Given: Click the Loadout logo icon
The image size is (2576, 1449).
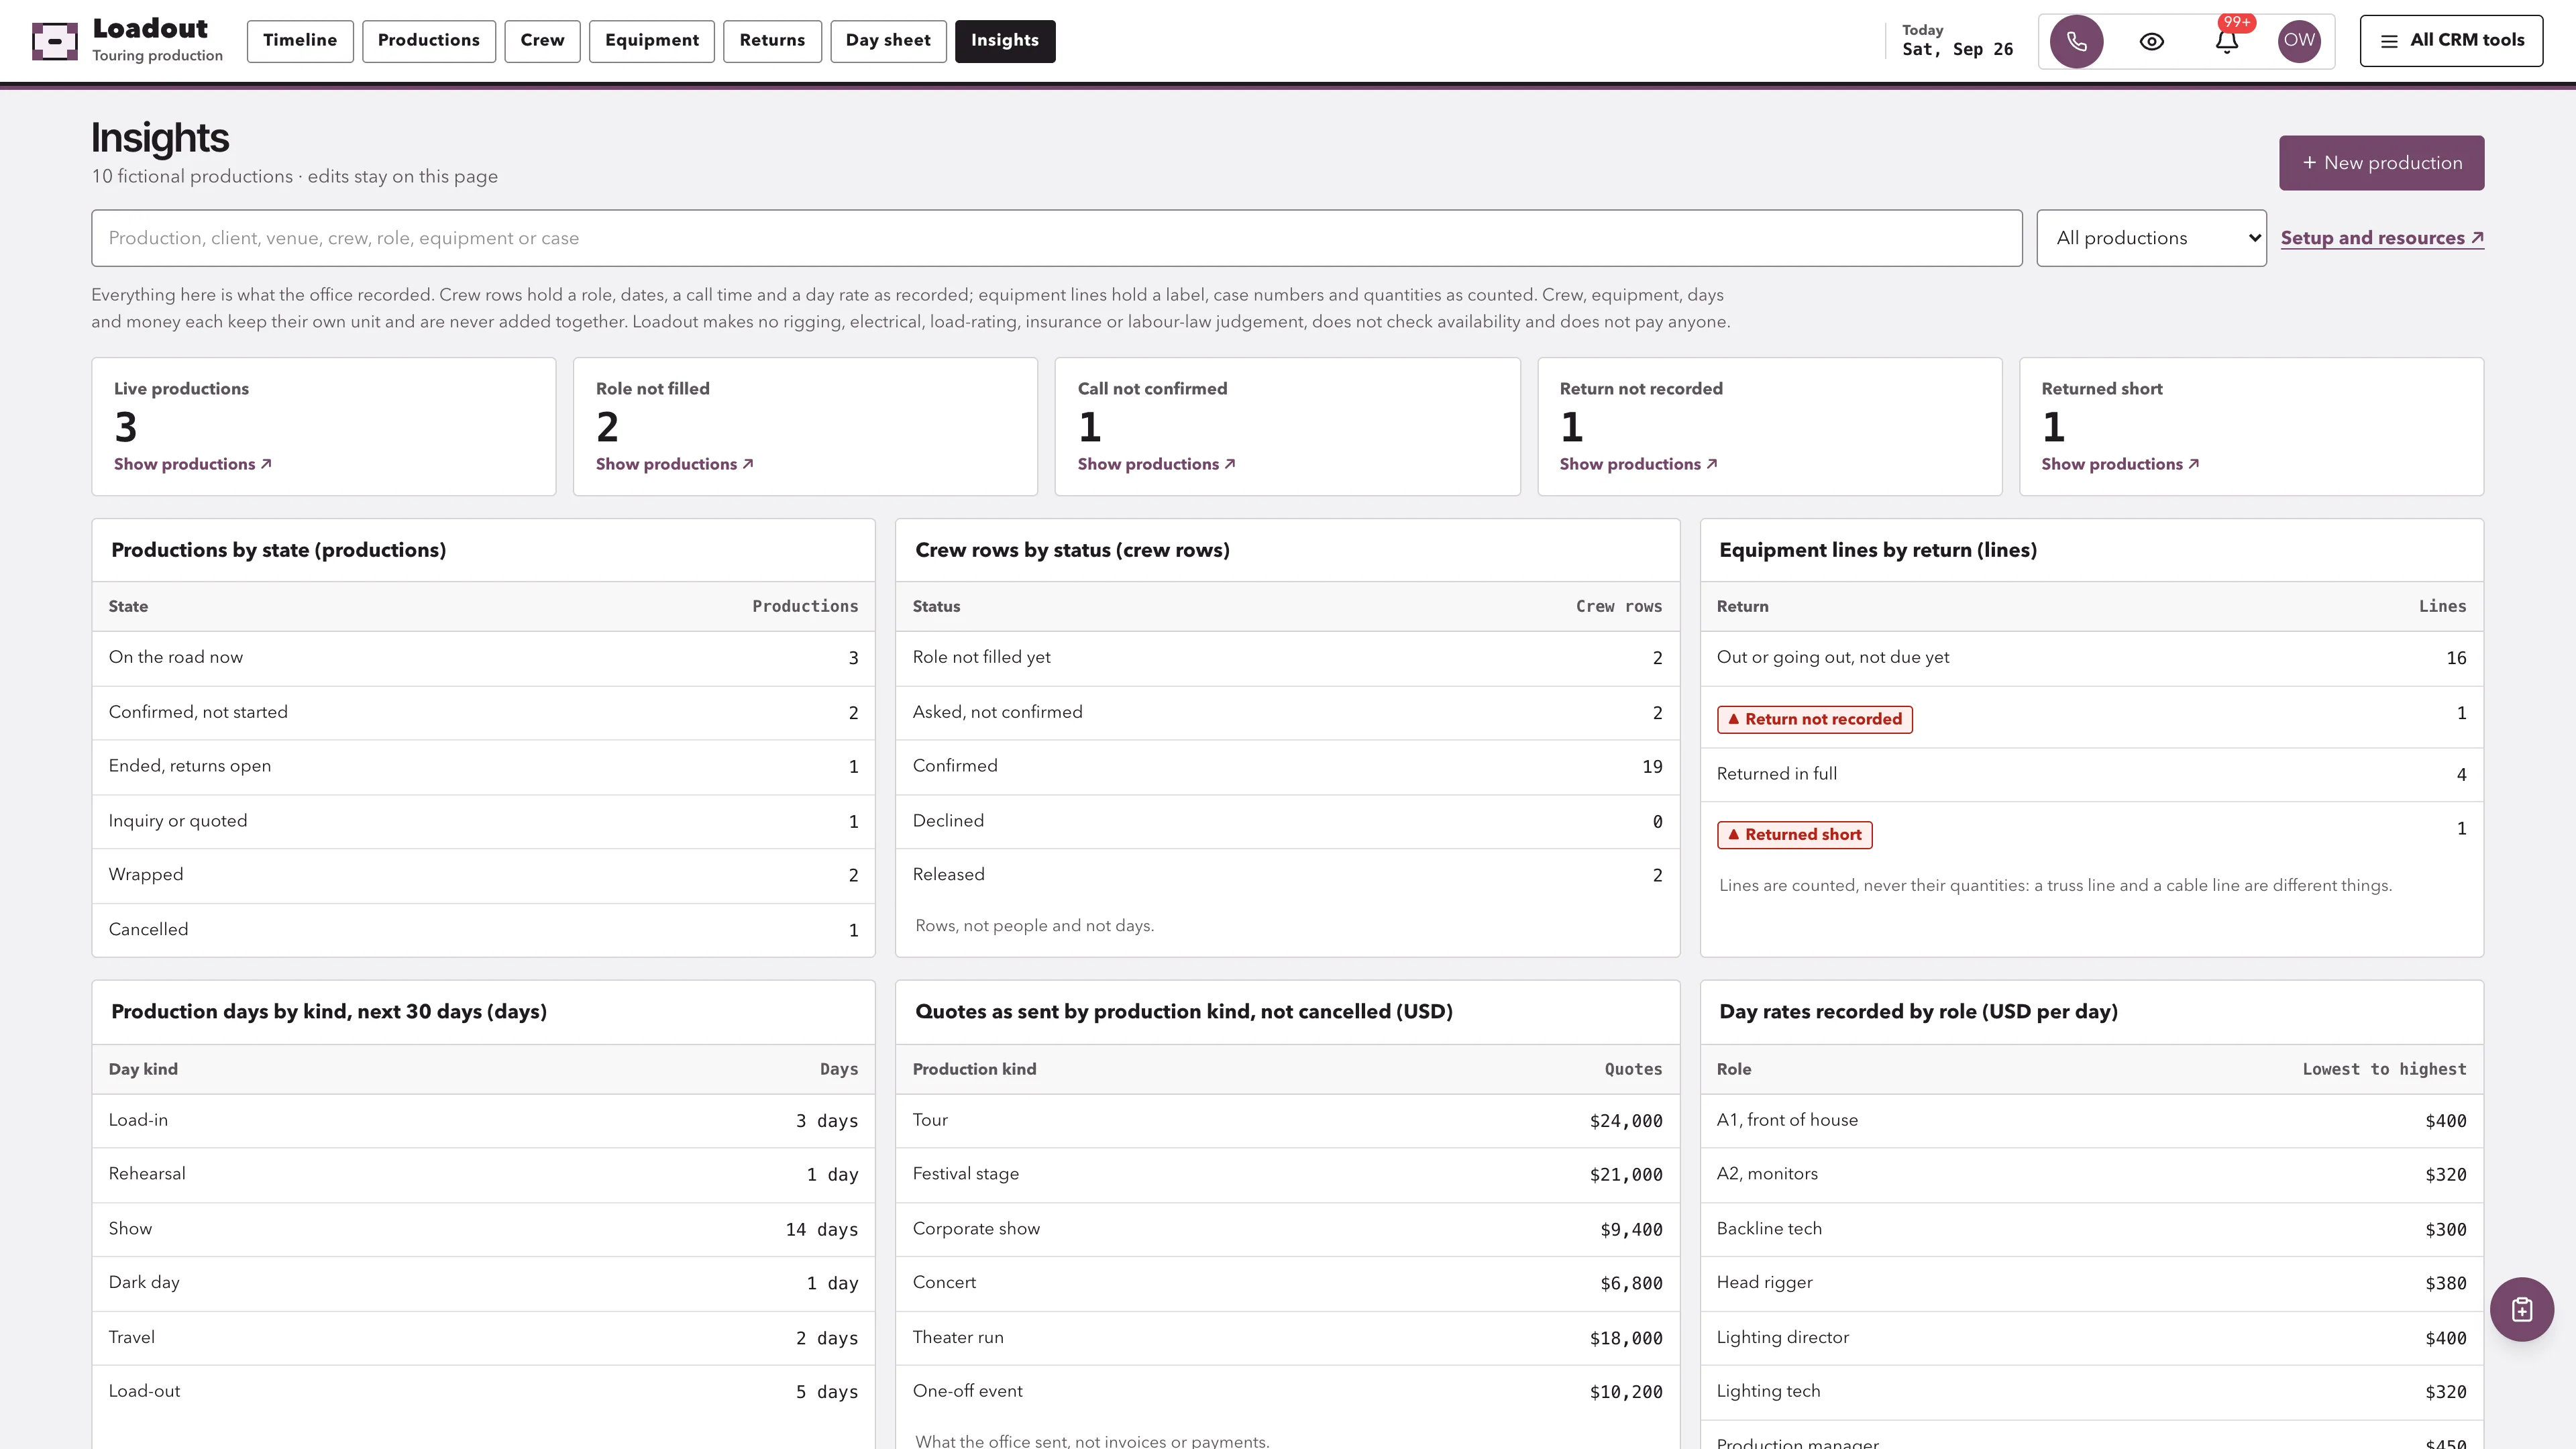Looking at the screenshot, I should (x=55, y=41).
